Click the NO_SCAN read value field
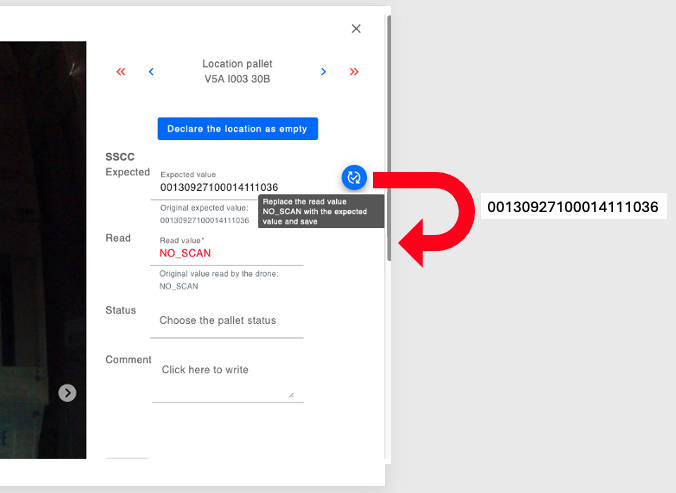The image size is (676, 493). [230, 253]
